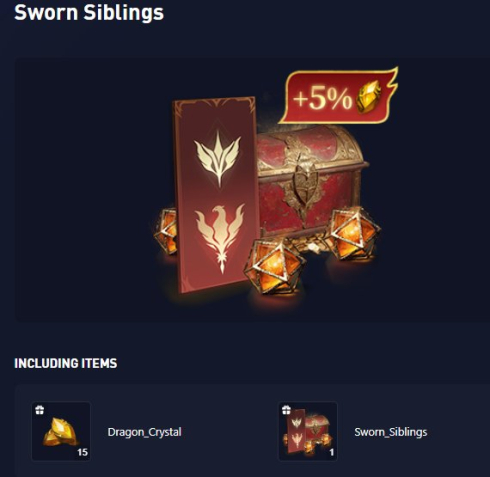This screenshot has width=490, height=477.
Task: Click the Dragon_Crystal item name
Action: [x=144, y=432]
